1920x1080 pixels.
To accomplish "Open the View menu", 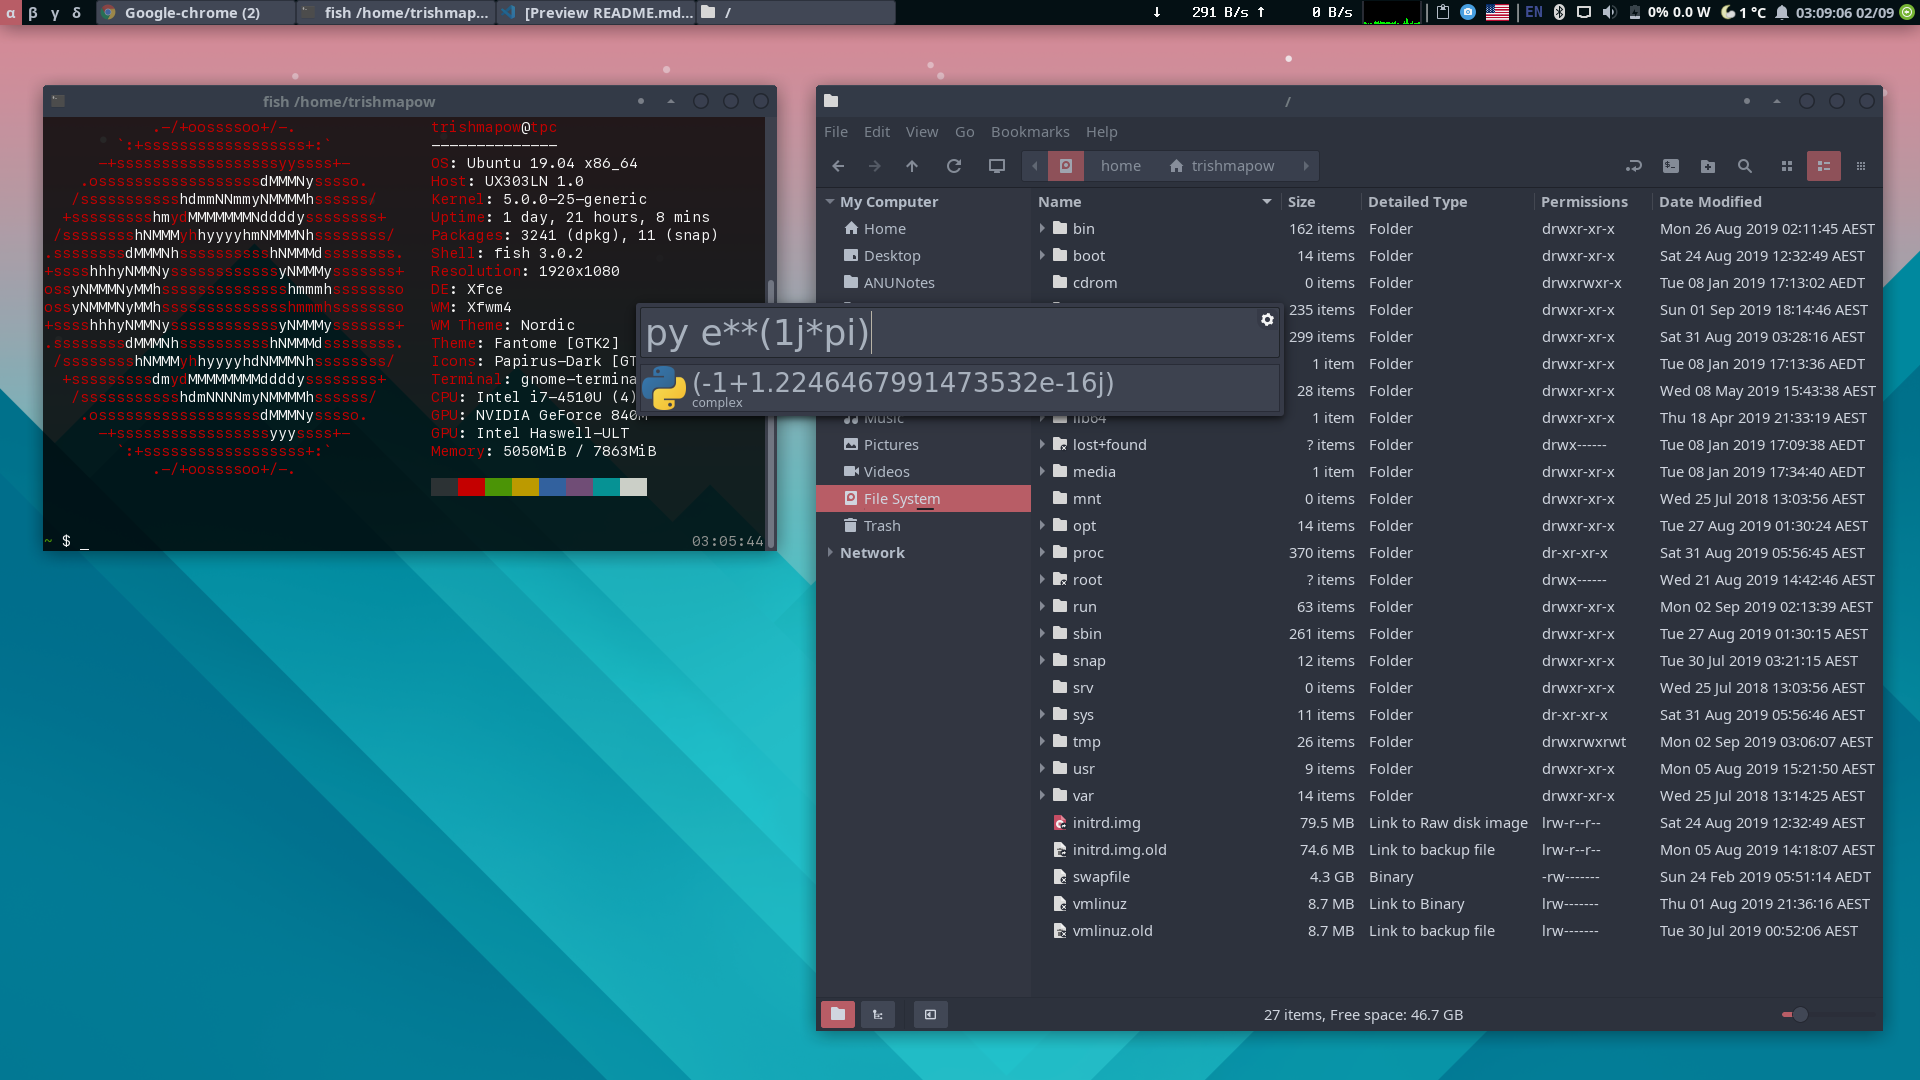I will point(921,132).
